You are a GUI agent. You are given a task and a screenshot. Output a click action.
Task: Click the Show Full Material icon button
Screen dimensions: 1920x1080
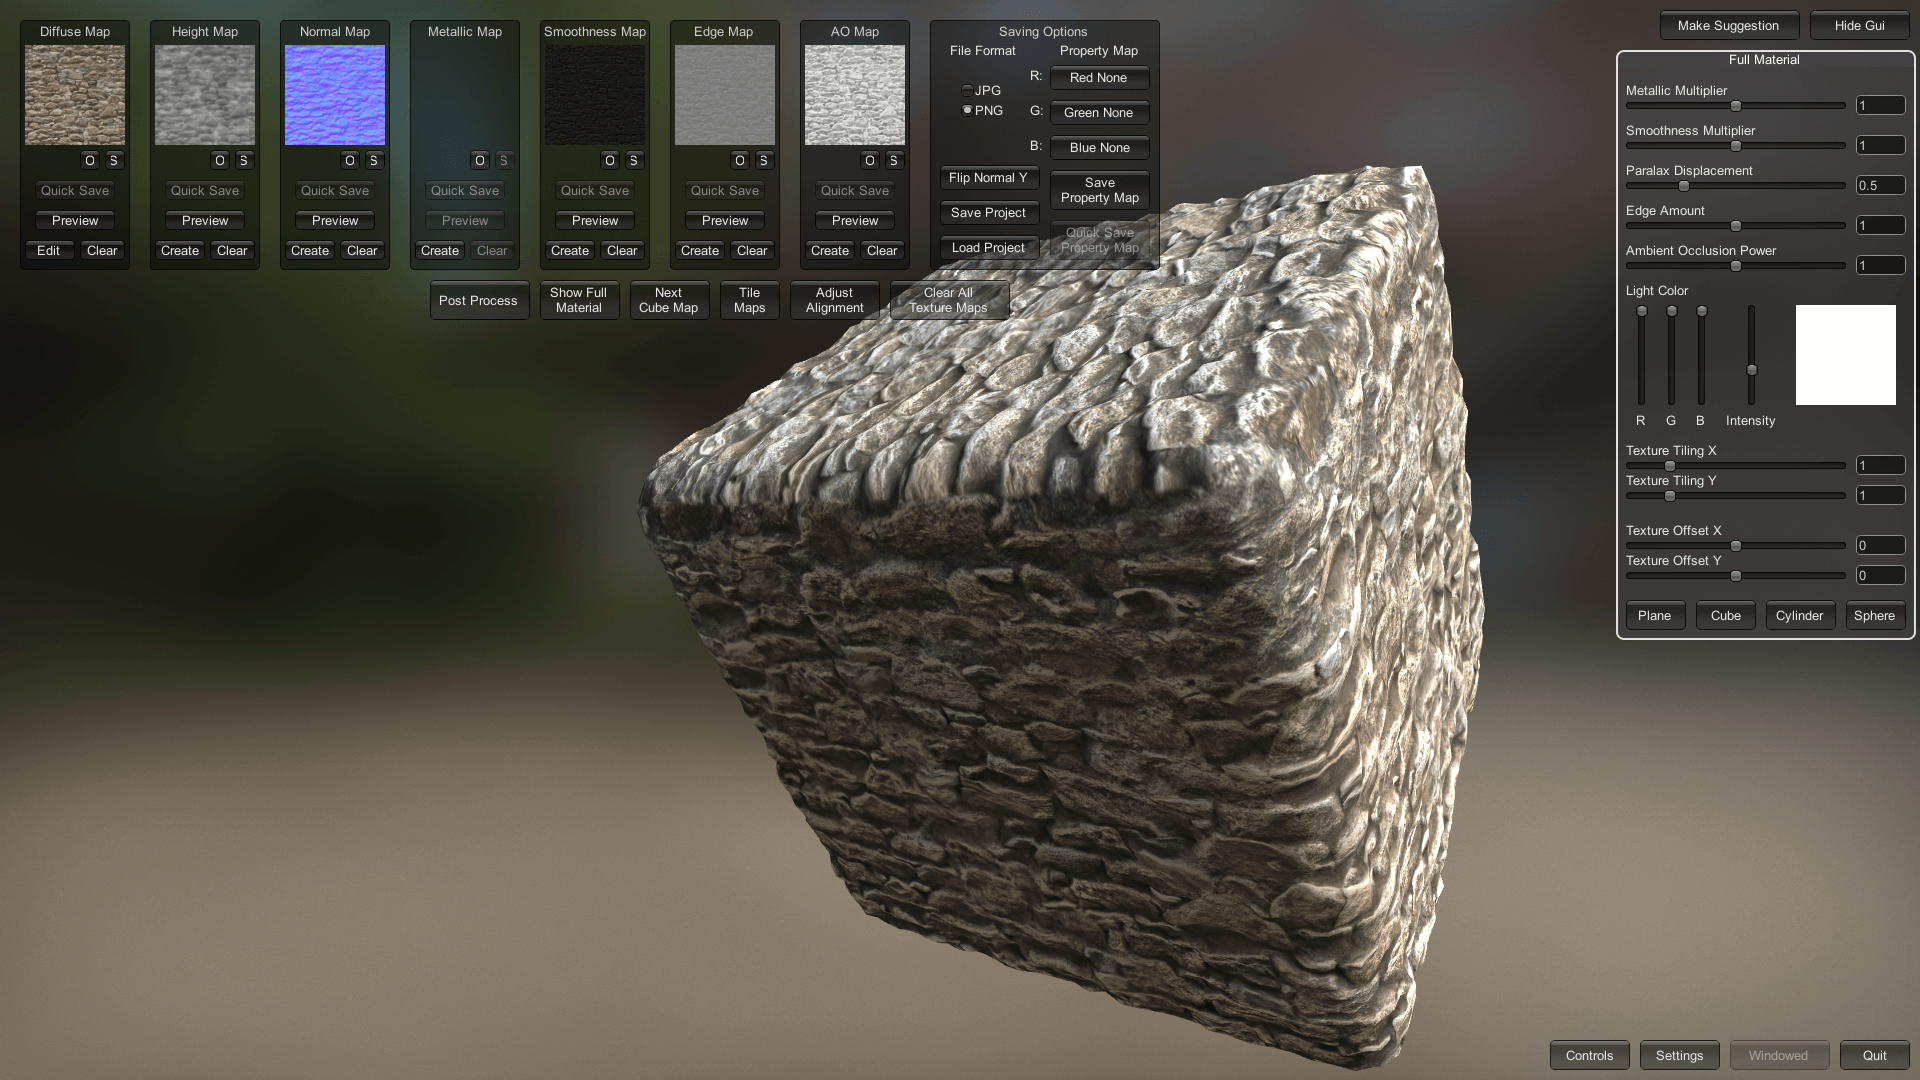point(579,299)
